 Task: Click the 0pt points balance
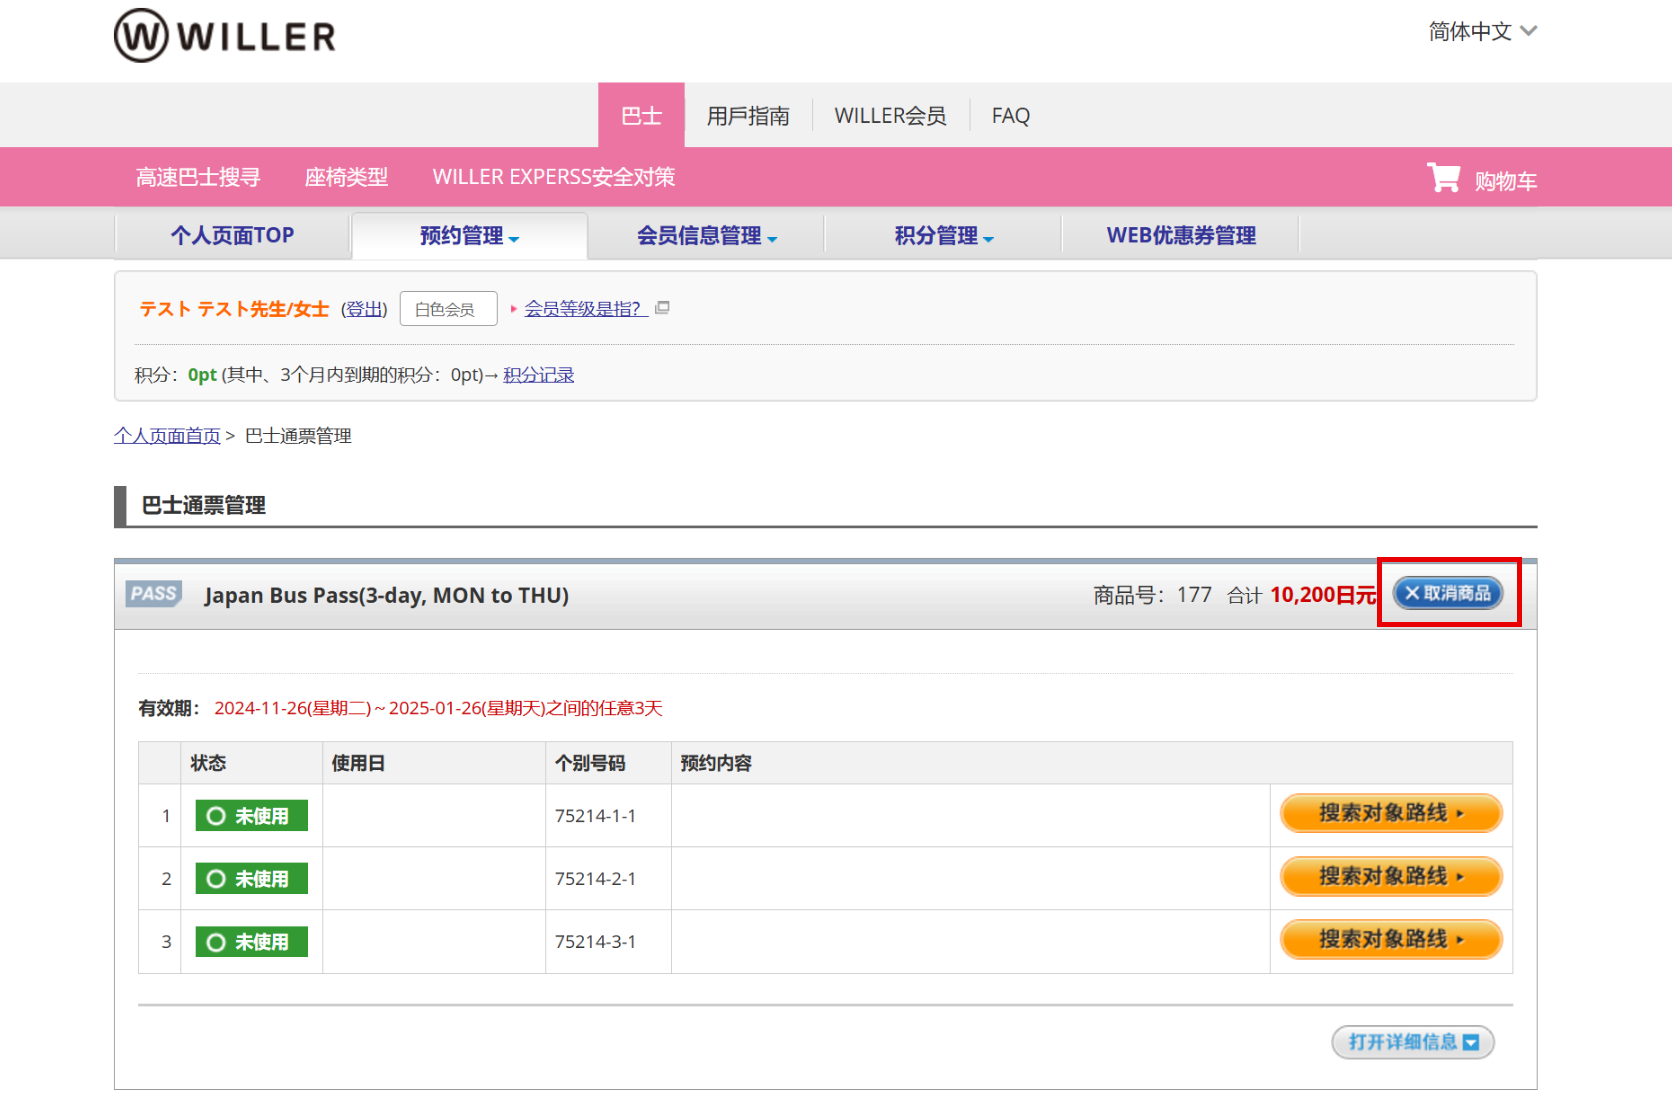tap(202, 375)
